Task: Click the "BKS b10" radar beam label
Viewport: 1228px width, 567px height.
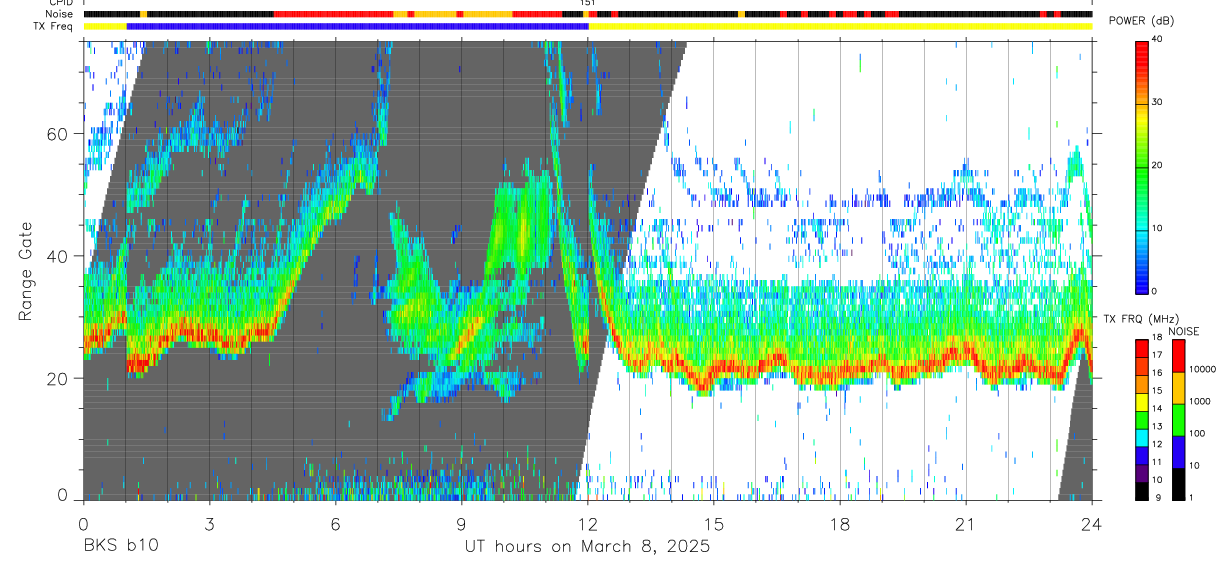Action: pyautogui.click(x=120, y=546)
